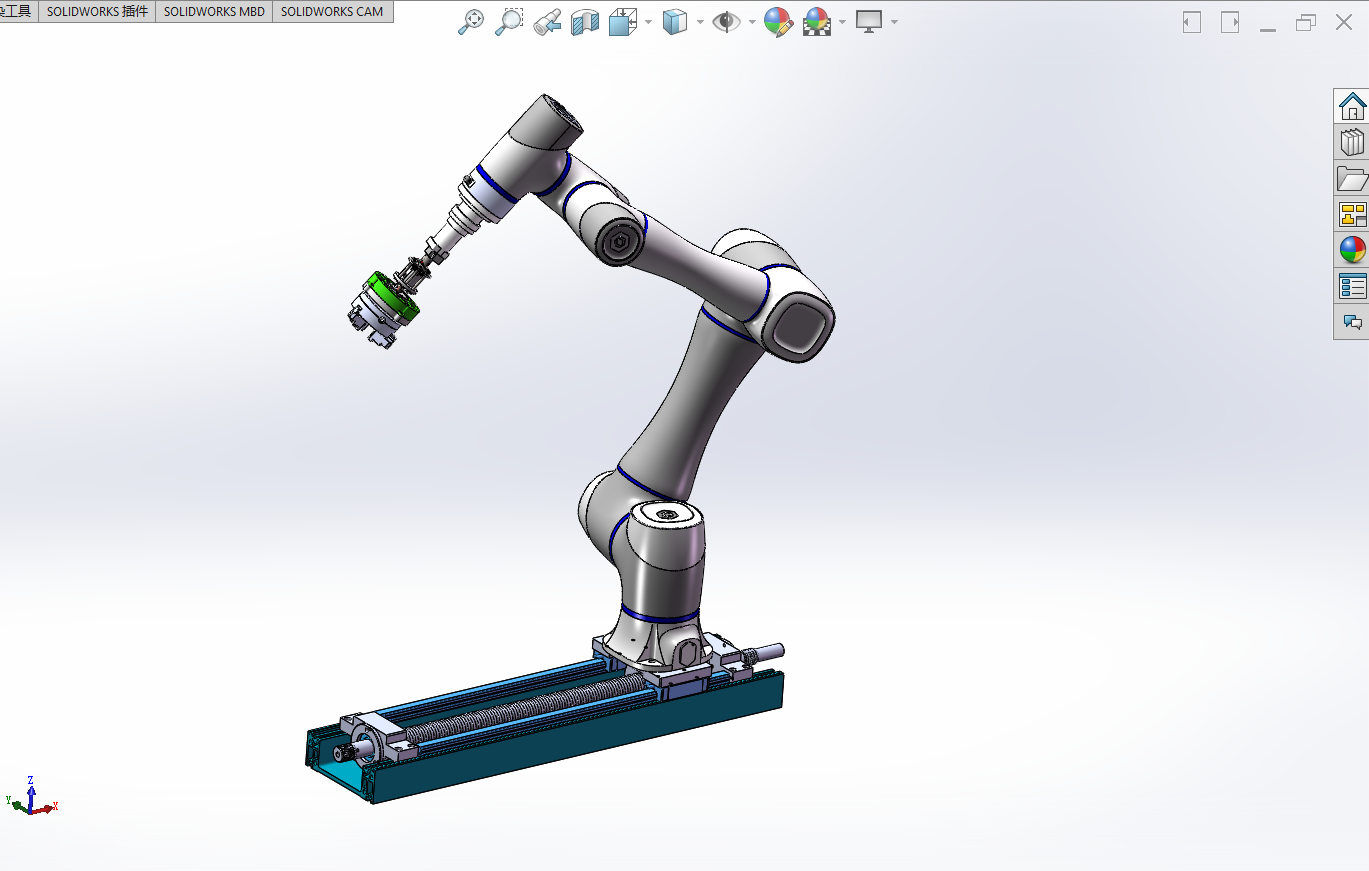Screen dimensions: 1369x871
Task: Click the partially visible 工具 tab
Action: pos(18,12)
